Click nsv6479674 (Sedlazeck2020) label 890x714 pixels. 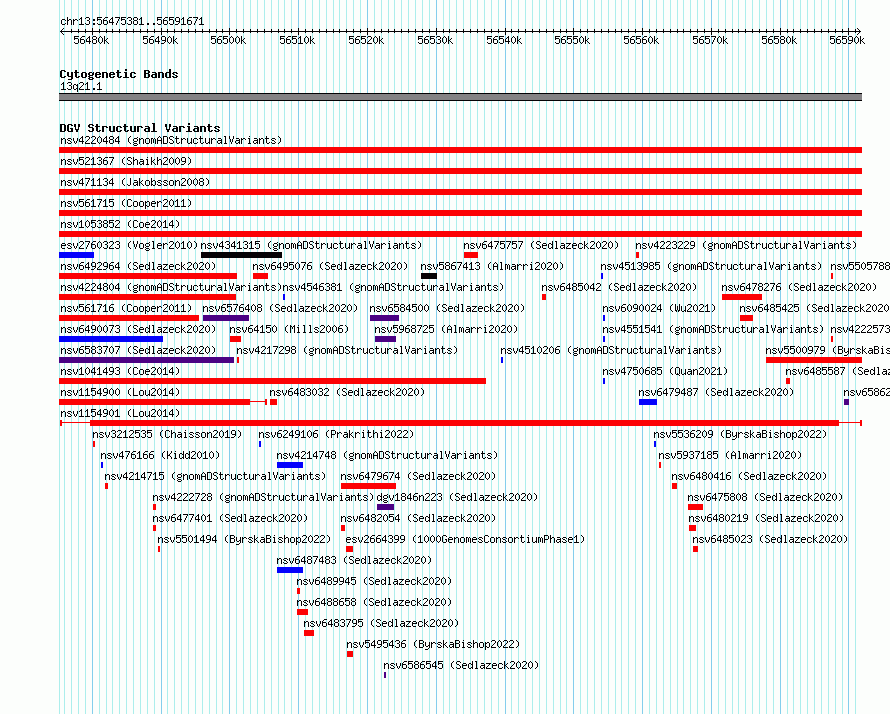tap(418, 476)
